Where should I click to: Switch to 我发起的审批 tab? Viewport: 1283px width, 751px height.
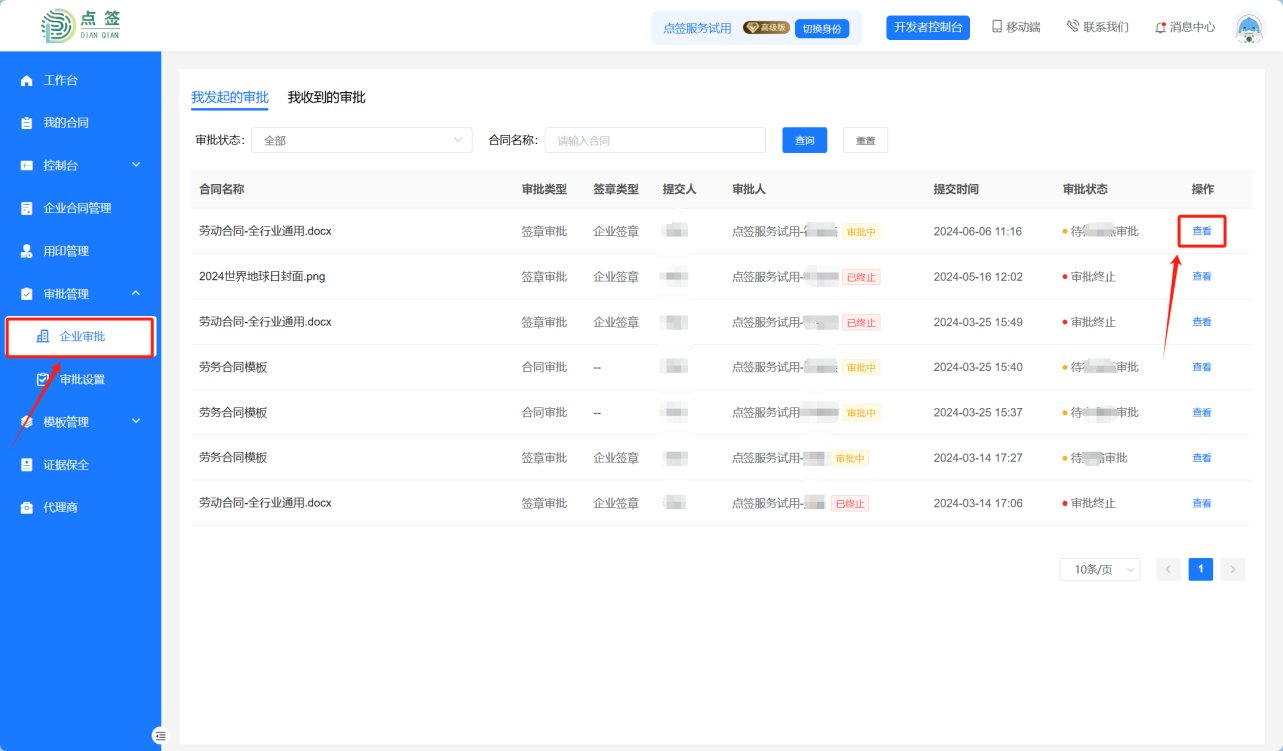(x=230, y=97)
